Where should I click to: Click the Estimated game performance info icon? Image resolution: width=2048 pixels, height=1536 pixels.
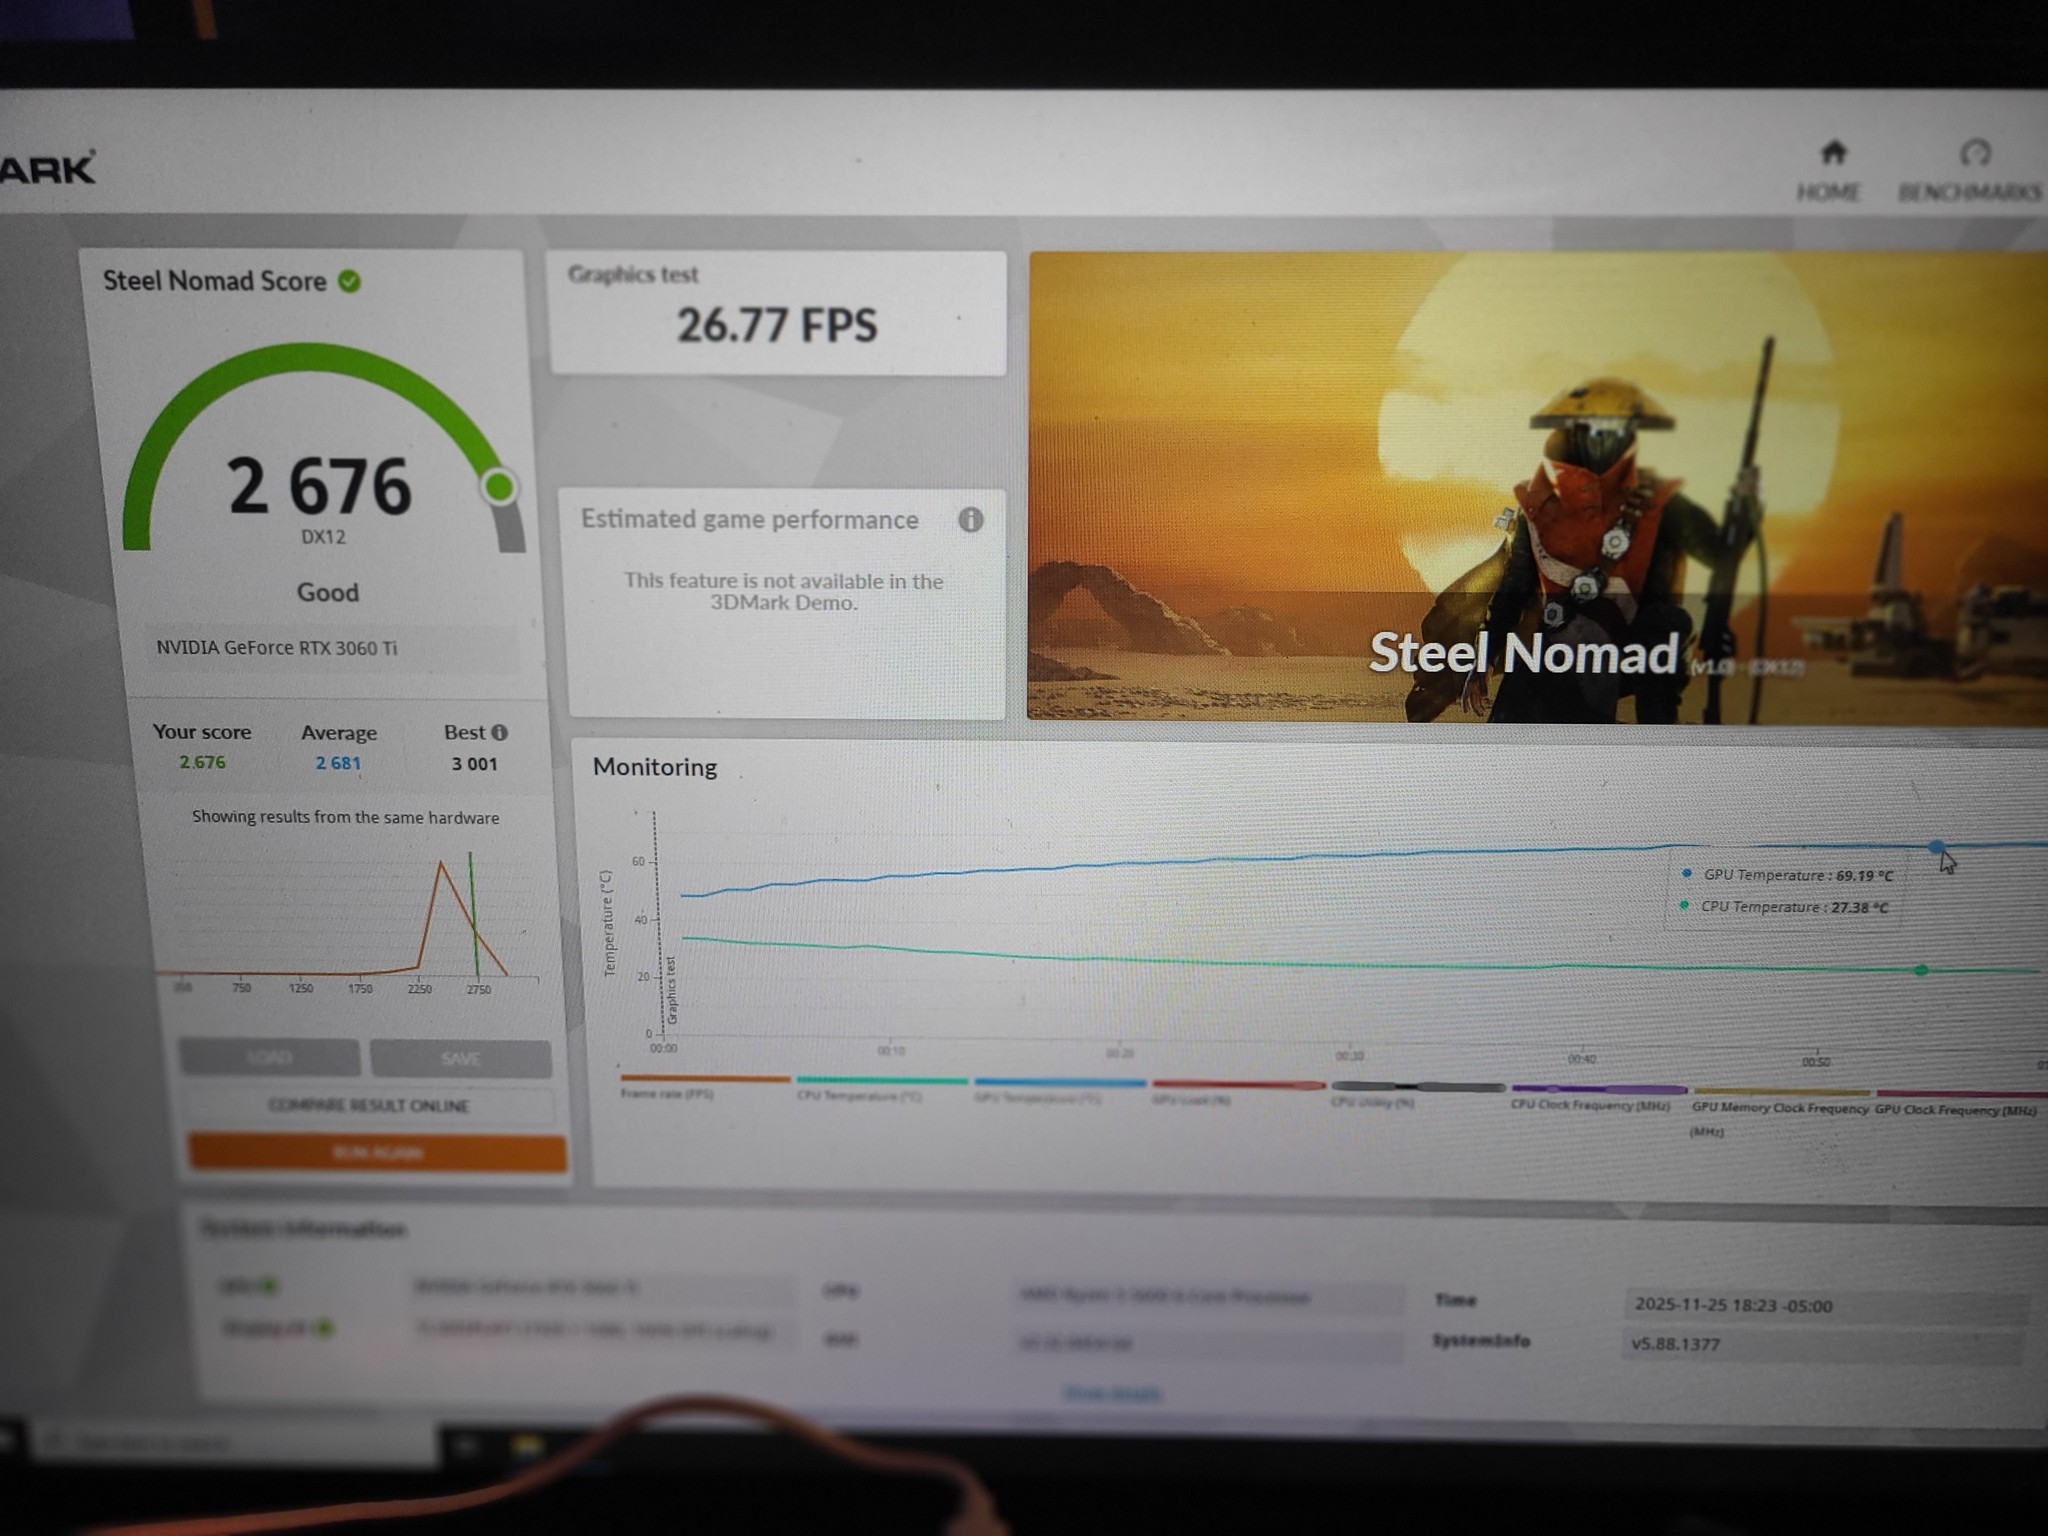pos(970,520)
